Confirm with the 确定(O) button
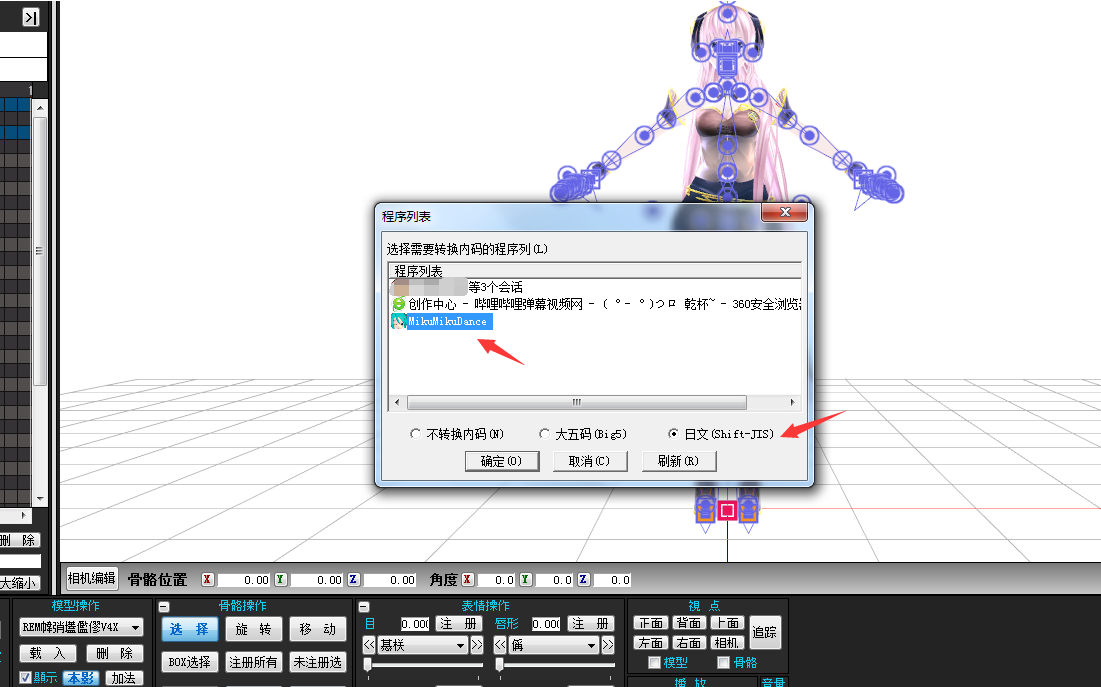The width and height of the screenshot is (1101, 687). coord(502,461)
